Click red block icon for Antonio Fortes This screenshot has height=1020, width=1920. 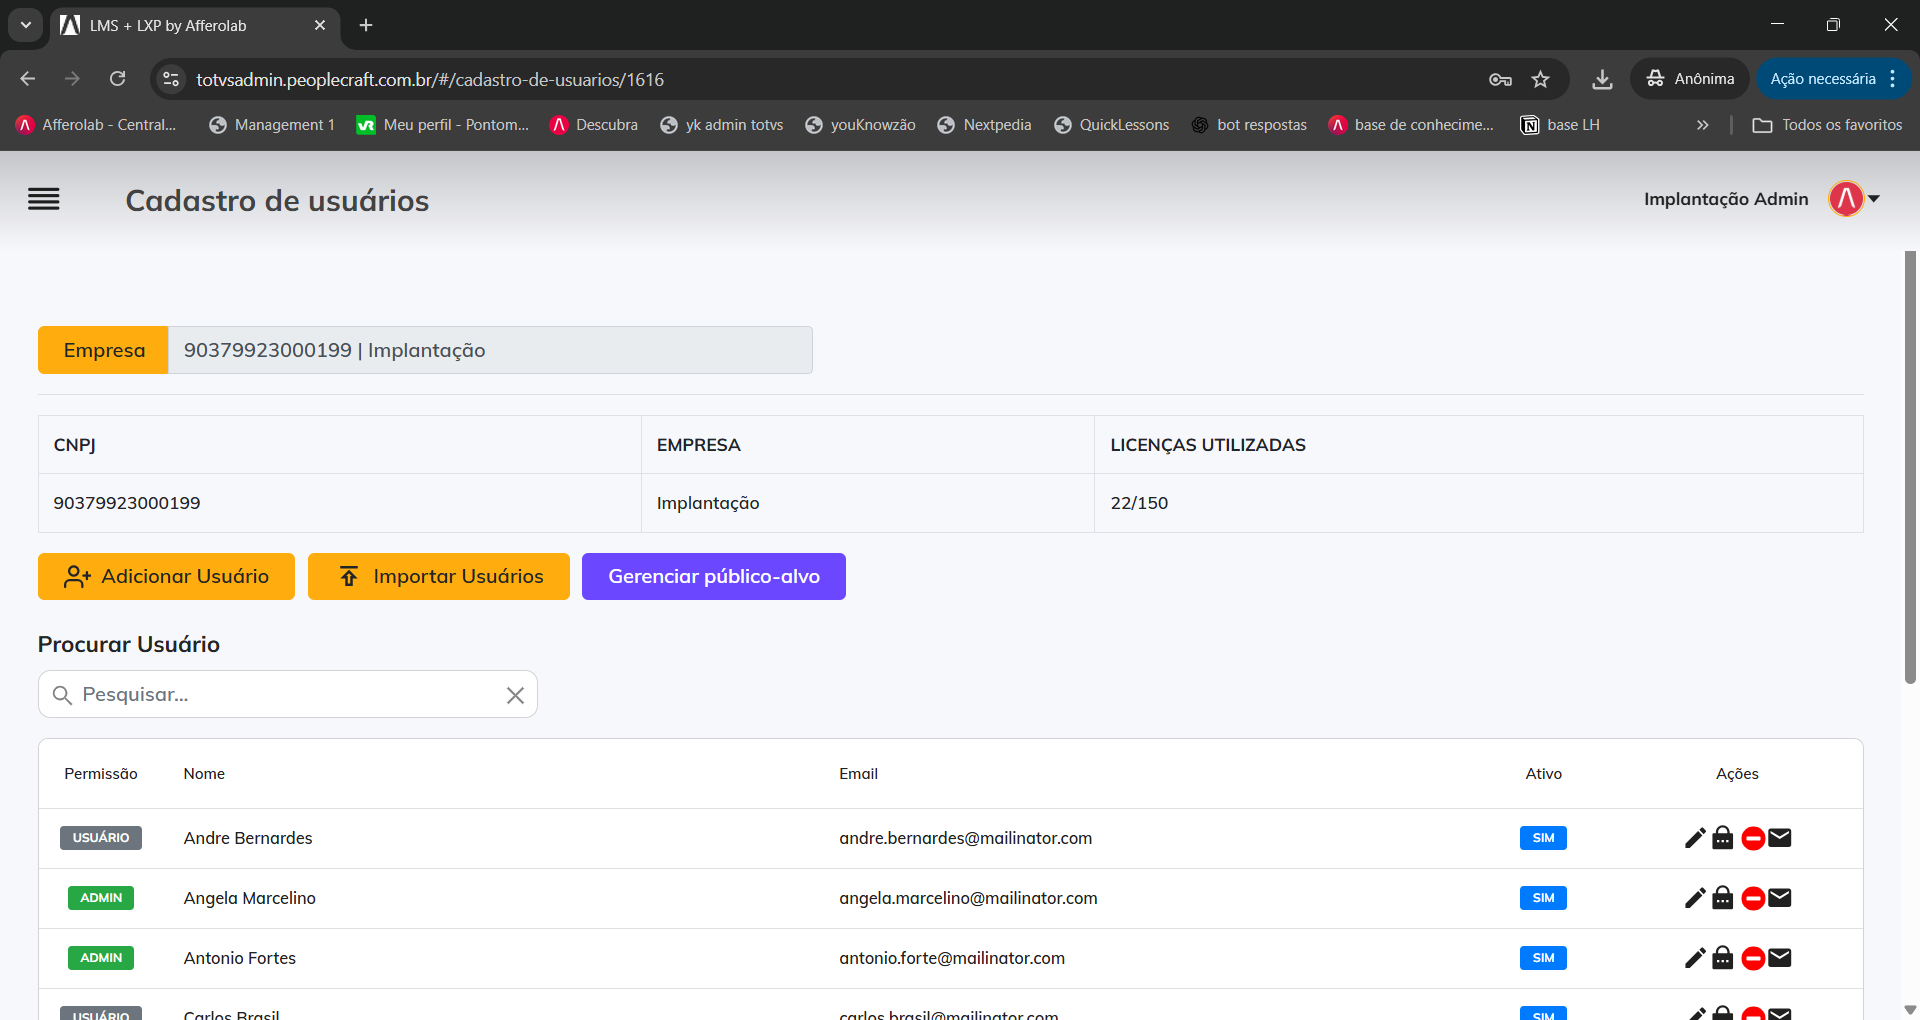click(1753, 958)
